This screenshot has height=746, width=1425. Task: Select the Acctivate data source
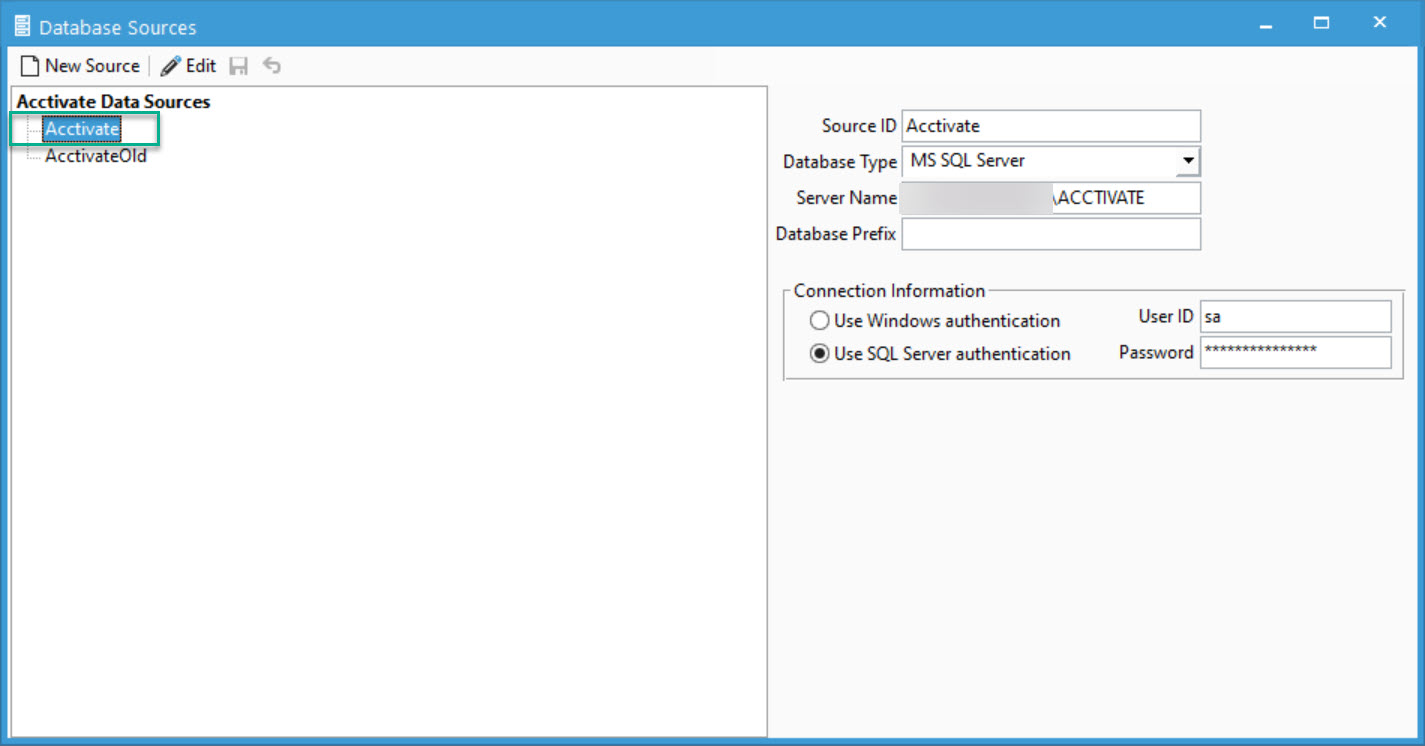tap(84, 128)
